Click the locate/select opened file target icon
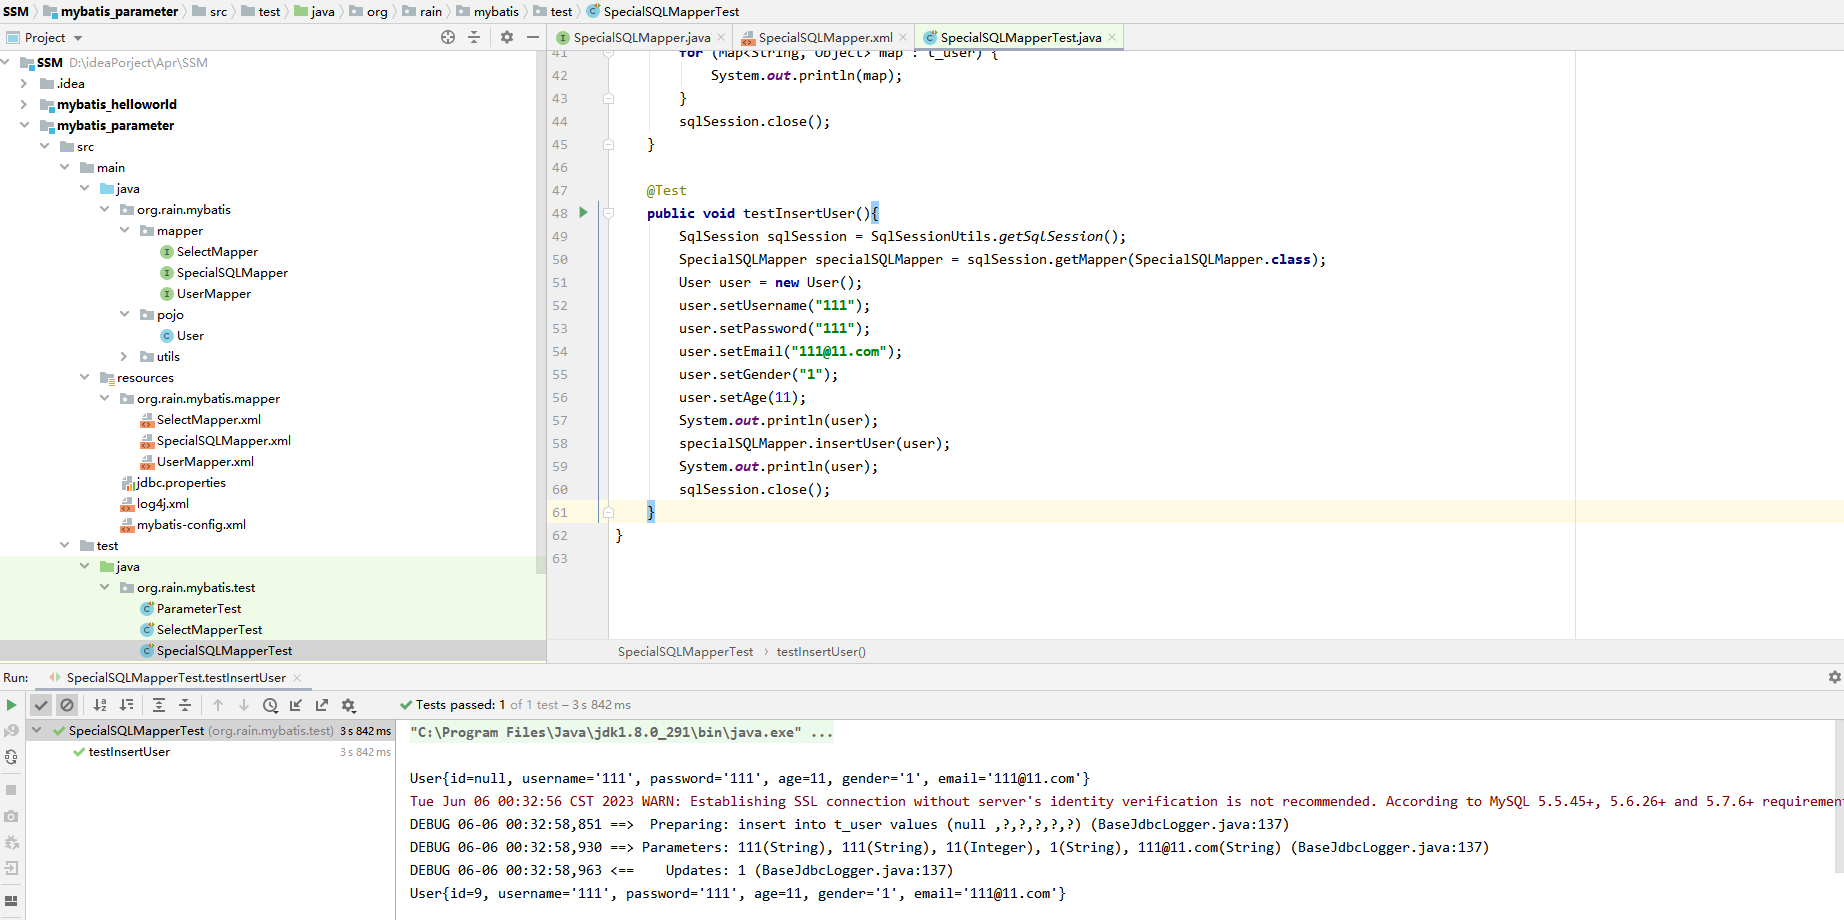1844x920 pixels. (x=448, y=37)
